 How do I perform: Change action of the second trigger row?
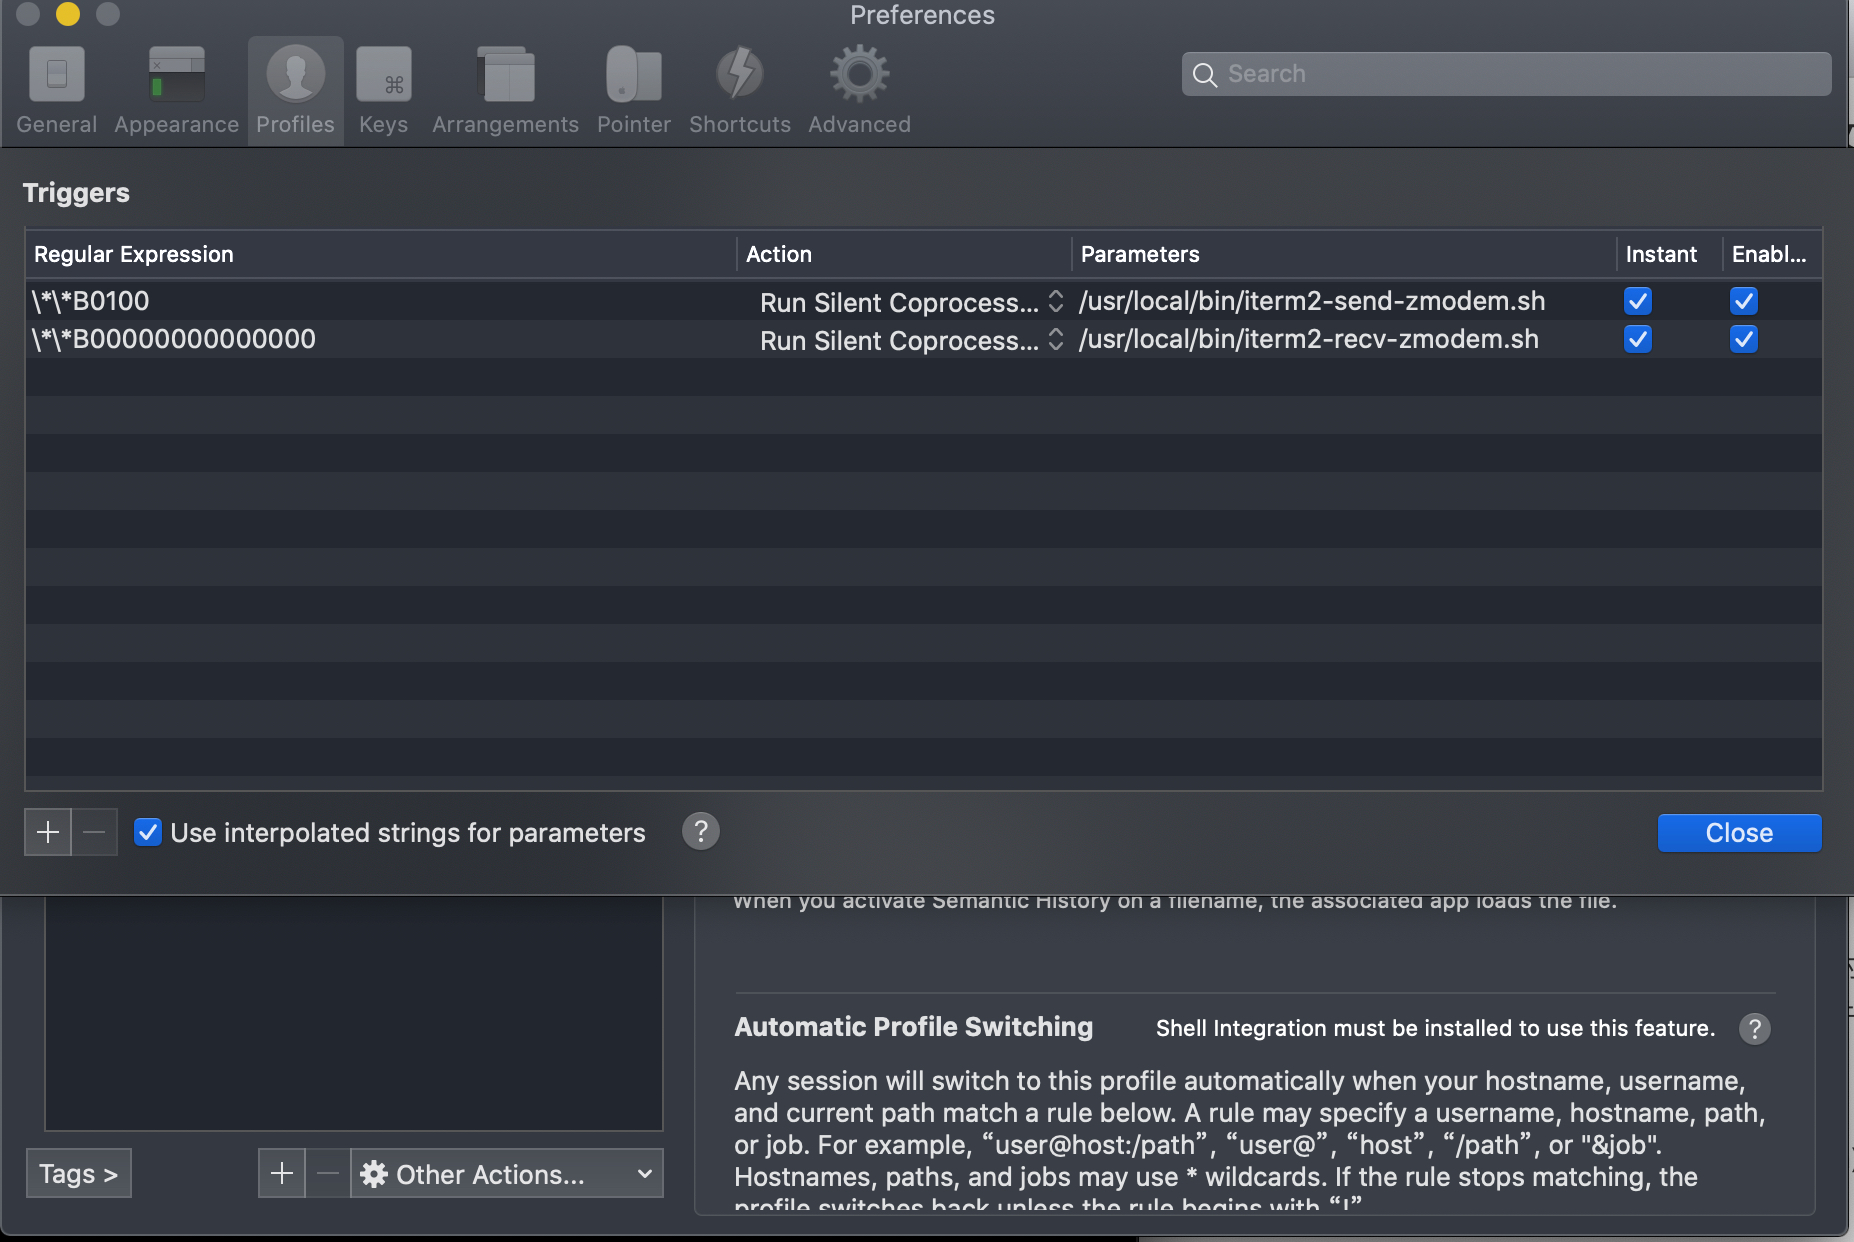tap(1056, 340)
